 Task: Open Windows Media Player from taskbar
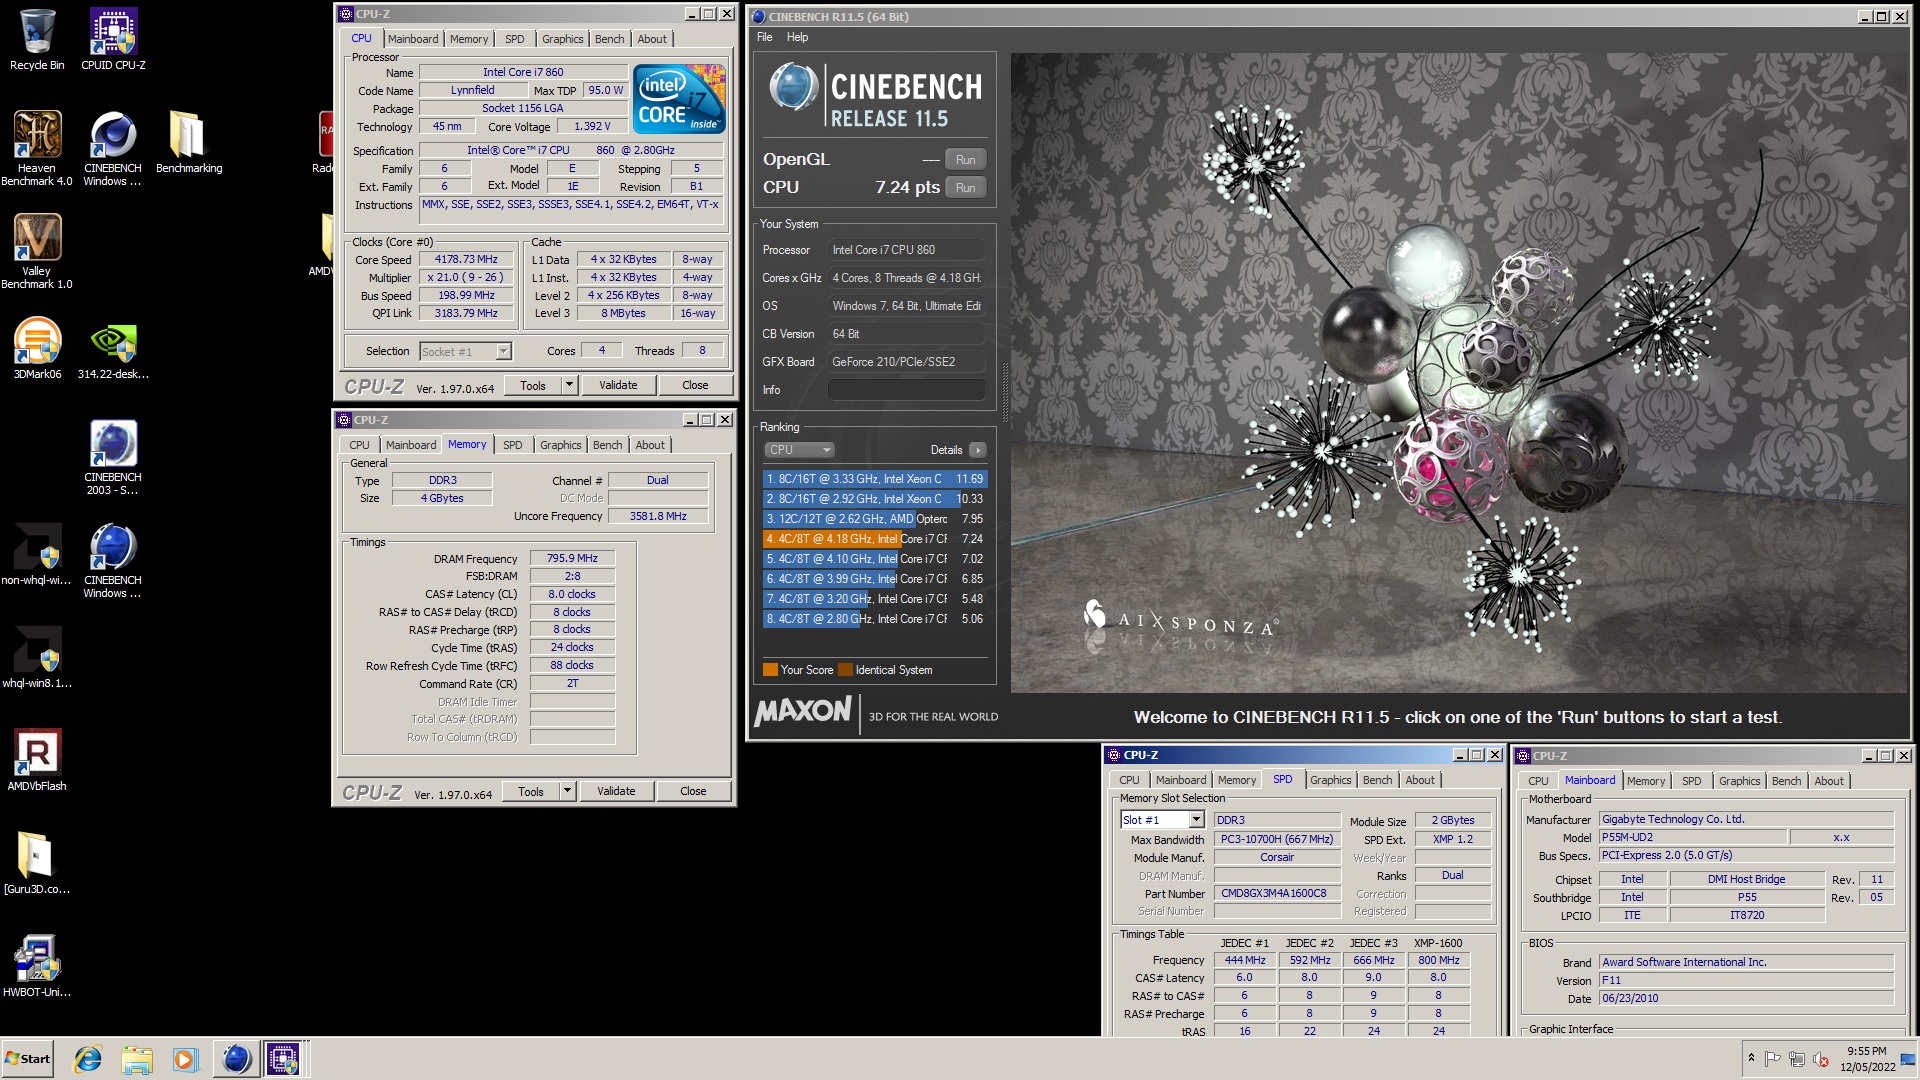185,1059
